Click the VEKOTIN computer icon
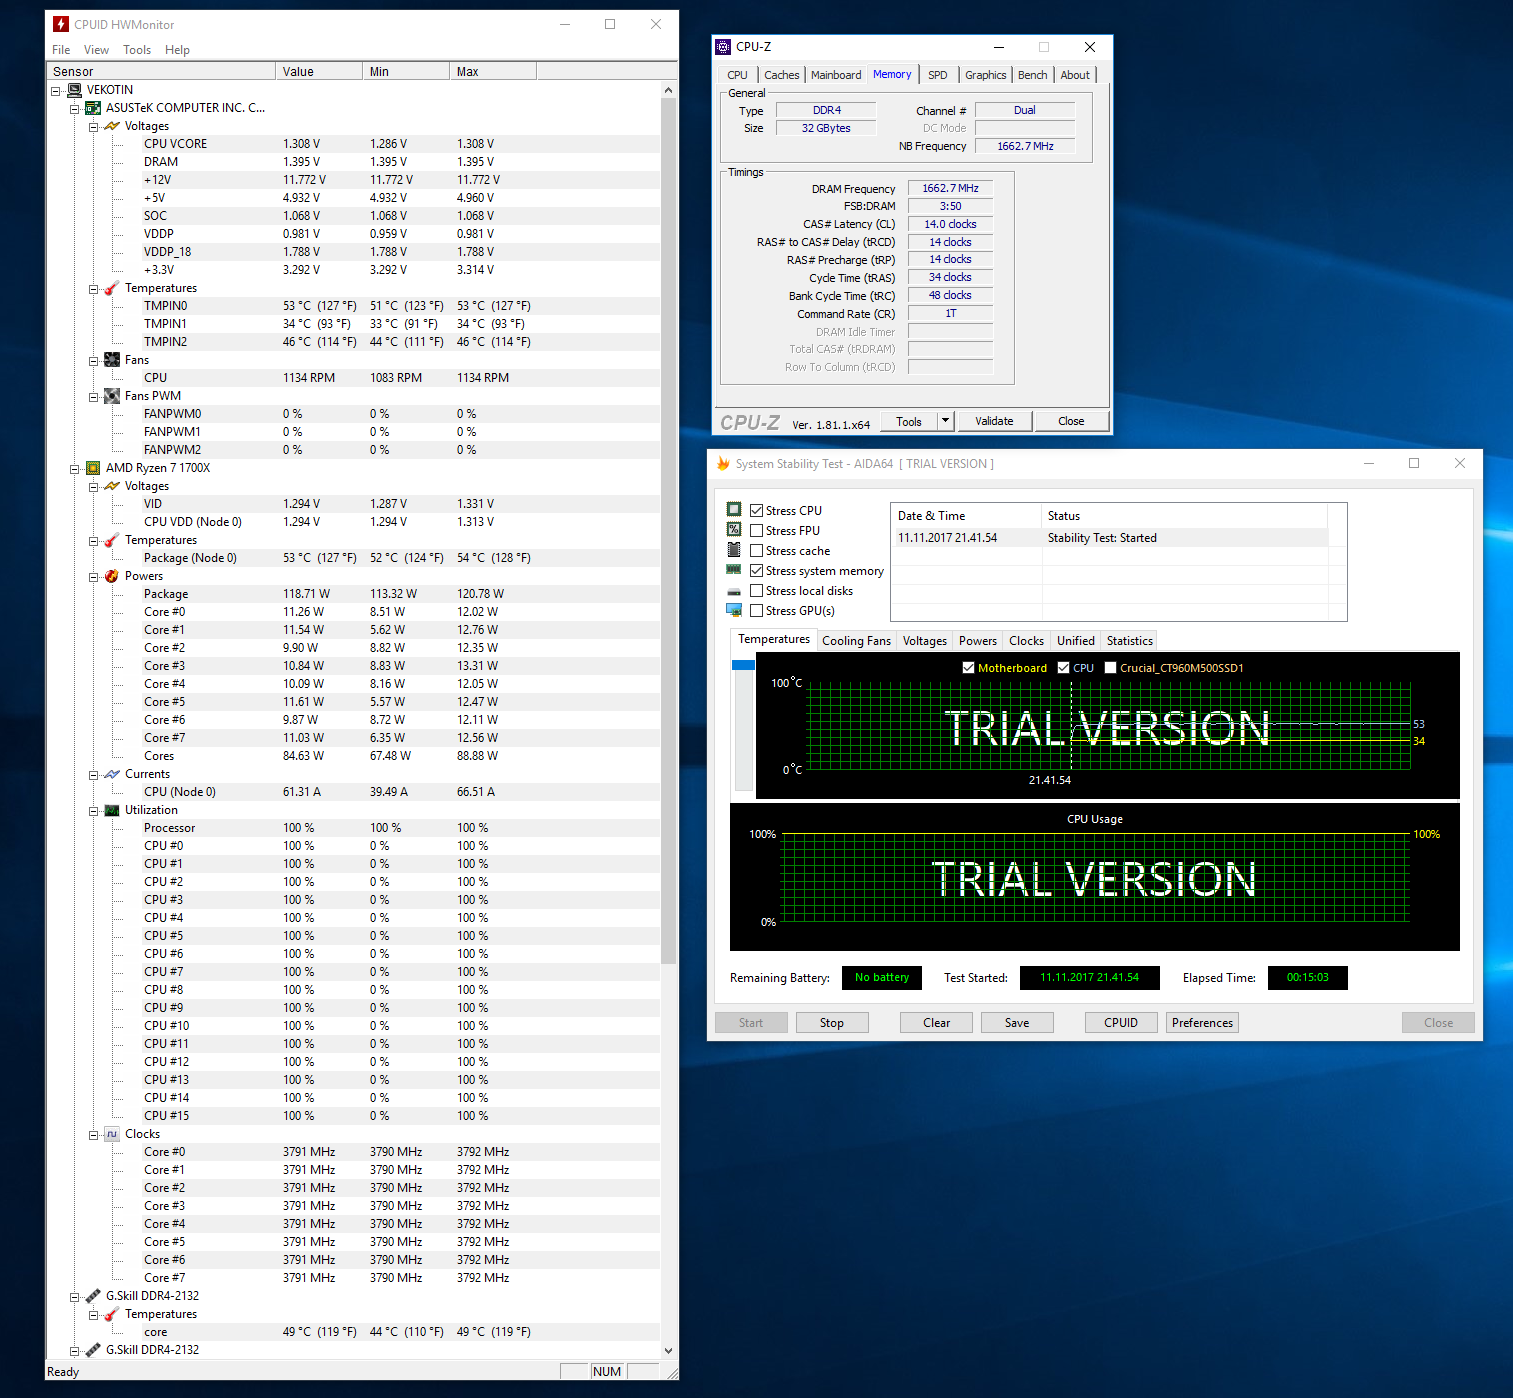The width and height of the screenshot is (1513, 1398). [x=75, y=90]
